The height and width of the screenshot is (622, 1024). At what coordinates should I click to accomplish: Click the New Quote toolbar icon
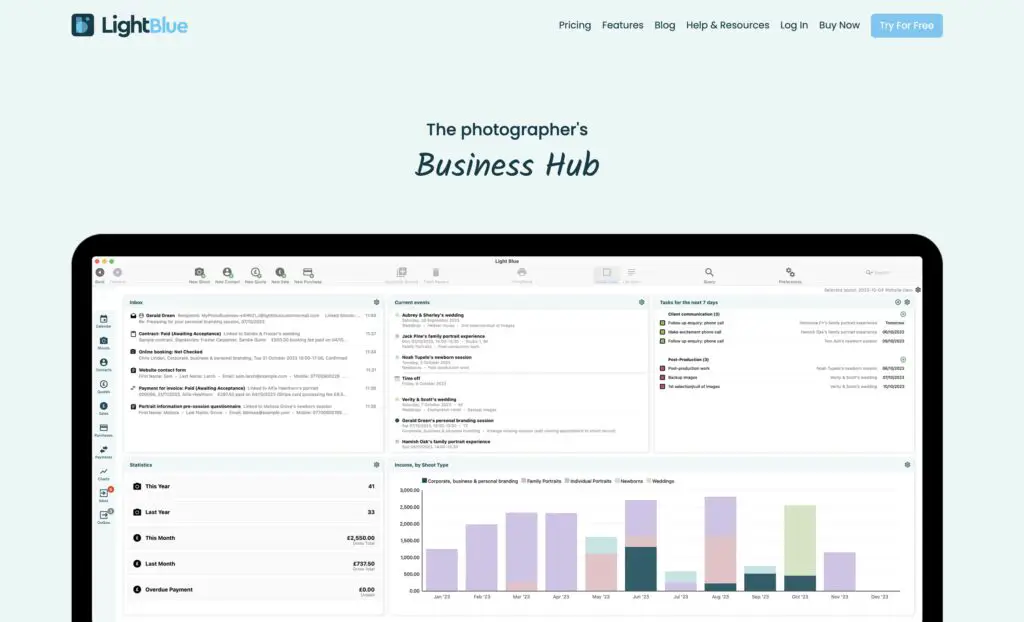point(255,272)
